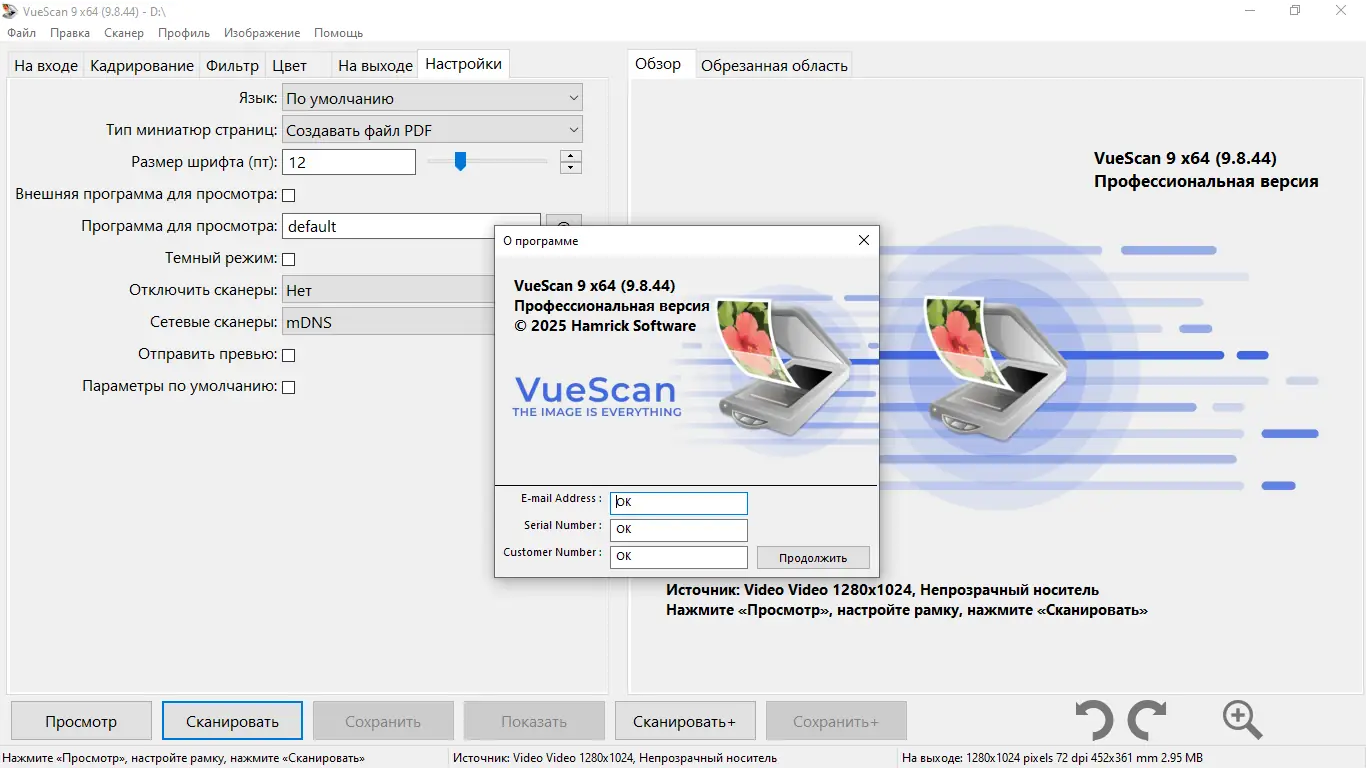Click the Сканировать+ button
1366x768 pixels.
[684, 721]
